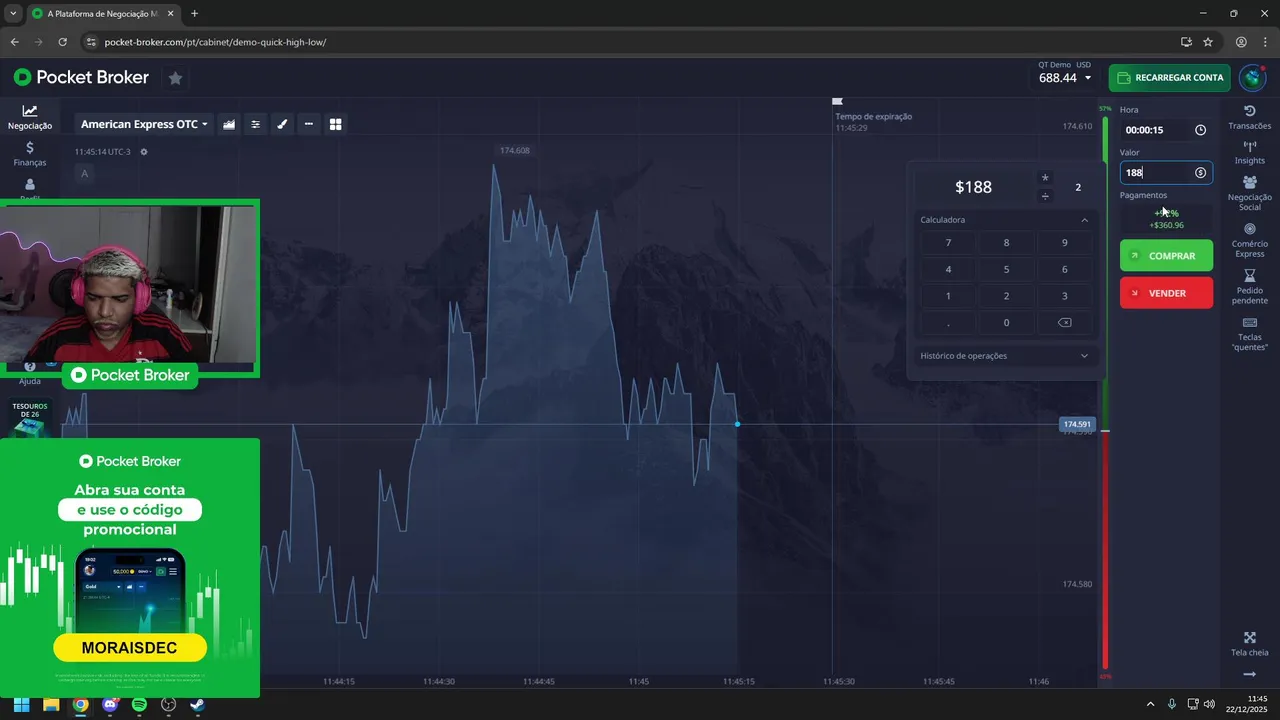Open Spotify from the taskbar
1280x720 pixels.
point(139,704)
